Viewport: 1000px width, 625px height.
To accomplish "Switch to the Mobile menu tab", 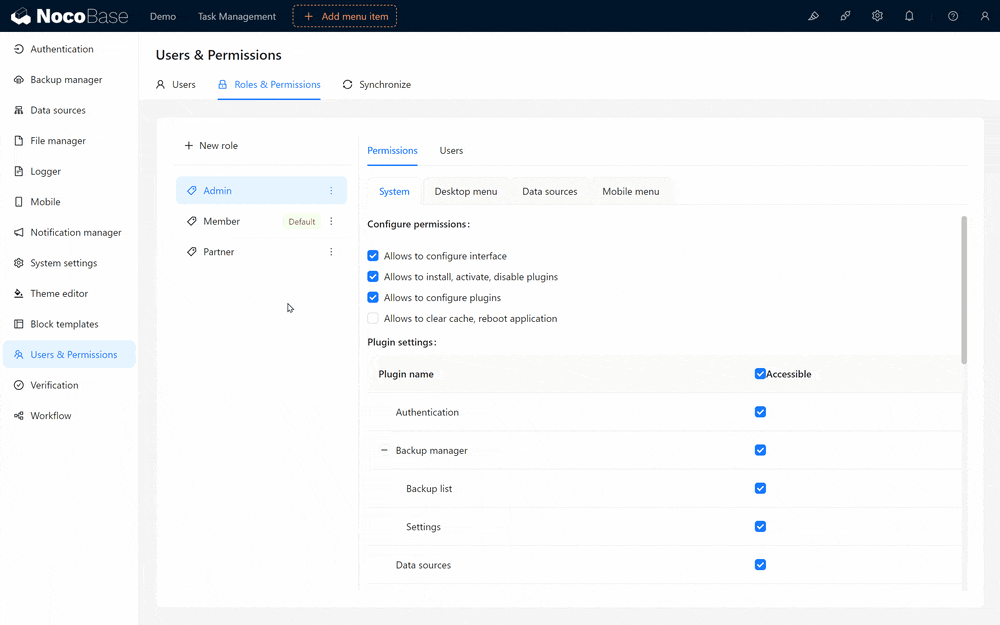I will point(631,191).
